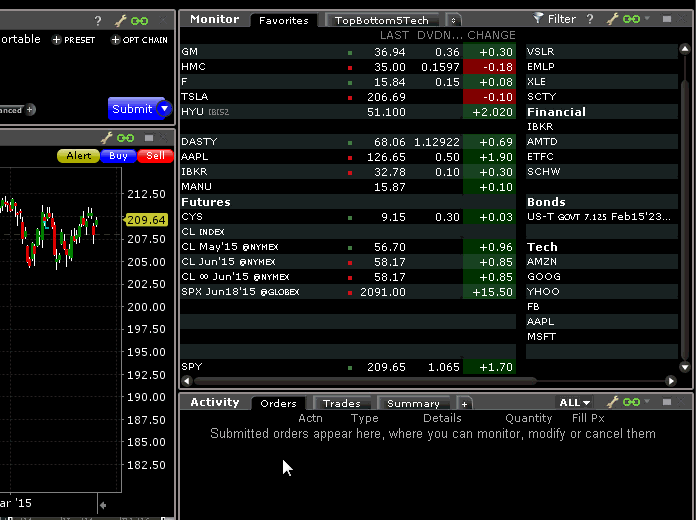This screenshot has width=696, height=520.
Task: Click horizontal scrollbar right arrow
Action: click(x=671, y=381)
